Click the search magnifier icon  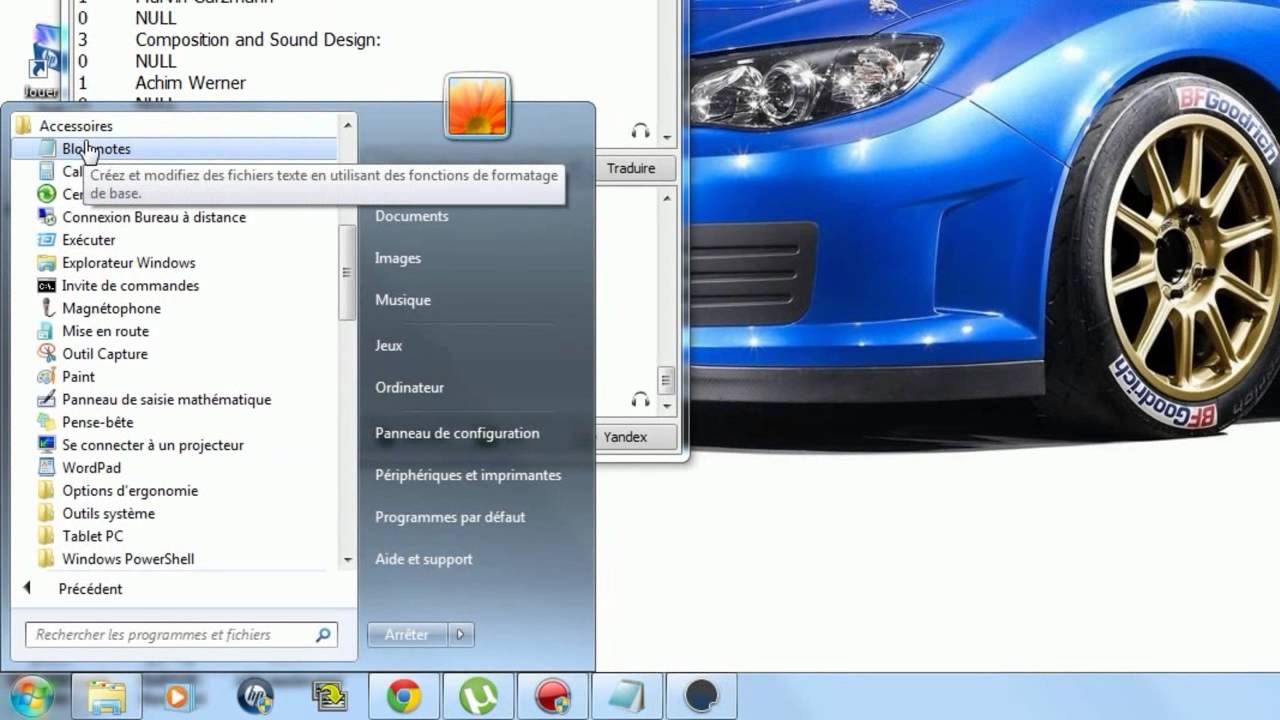pos(323,635)
